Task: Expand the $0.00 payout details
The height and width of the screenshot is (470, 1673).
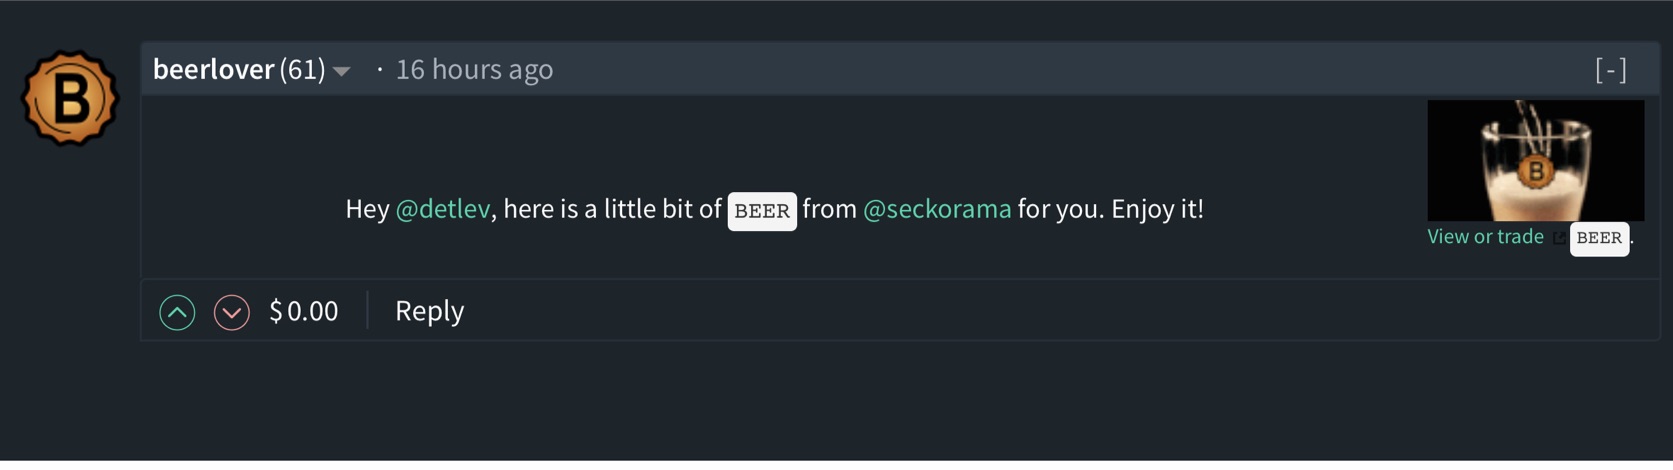Action: pos(304,311)
